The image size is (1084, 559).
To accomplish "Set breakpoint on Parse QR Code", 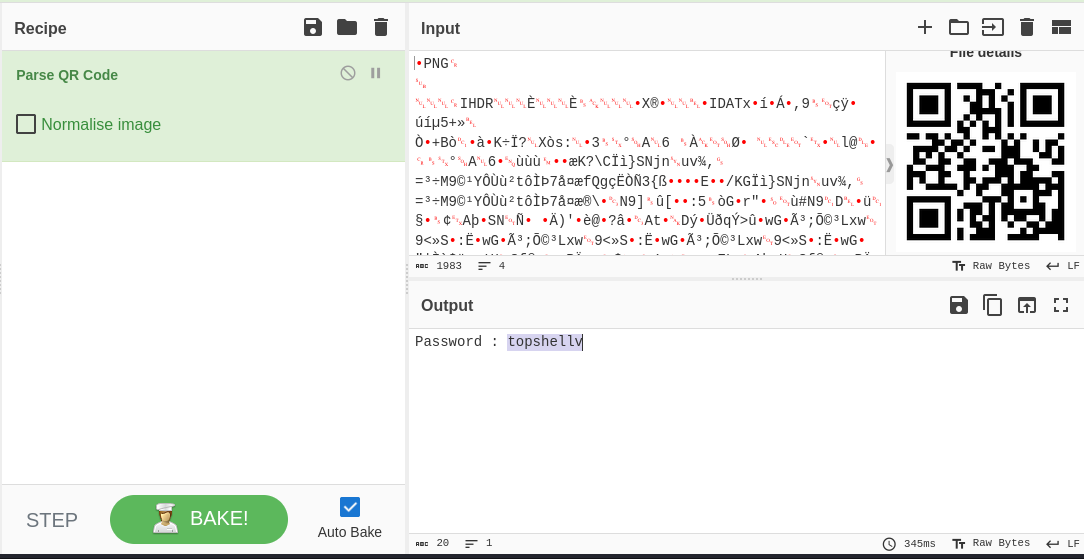I will point(376,73).
